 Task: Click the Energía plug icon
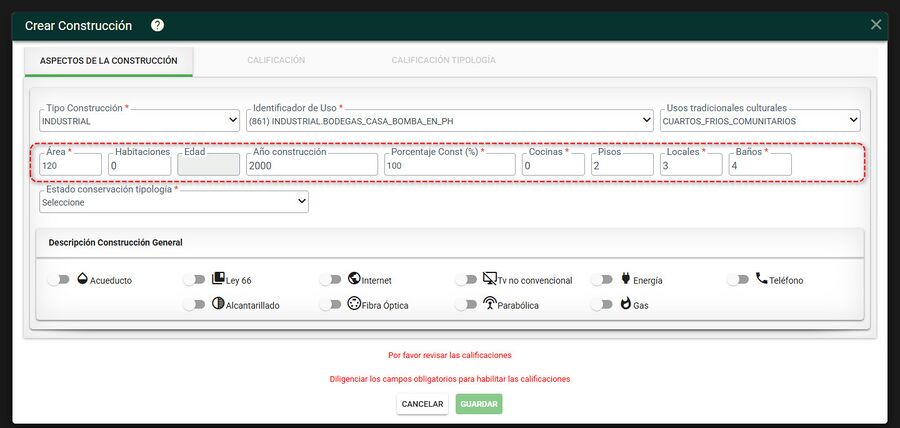point(626,278)
